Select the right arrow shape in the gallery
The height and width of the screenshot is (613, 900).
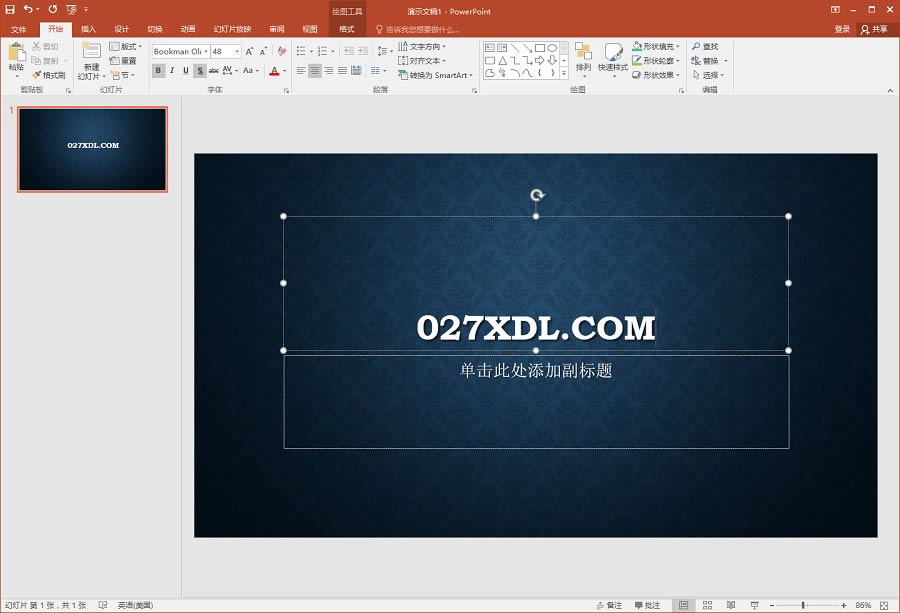coord(540,60)
